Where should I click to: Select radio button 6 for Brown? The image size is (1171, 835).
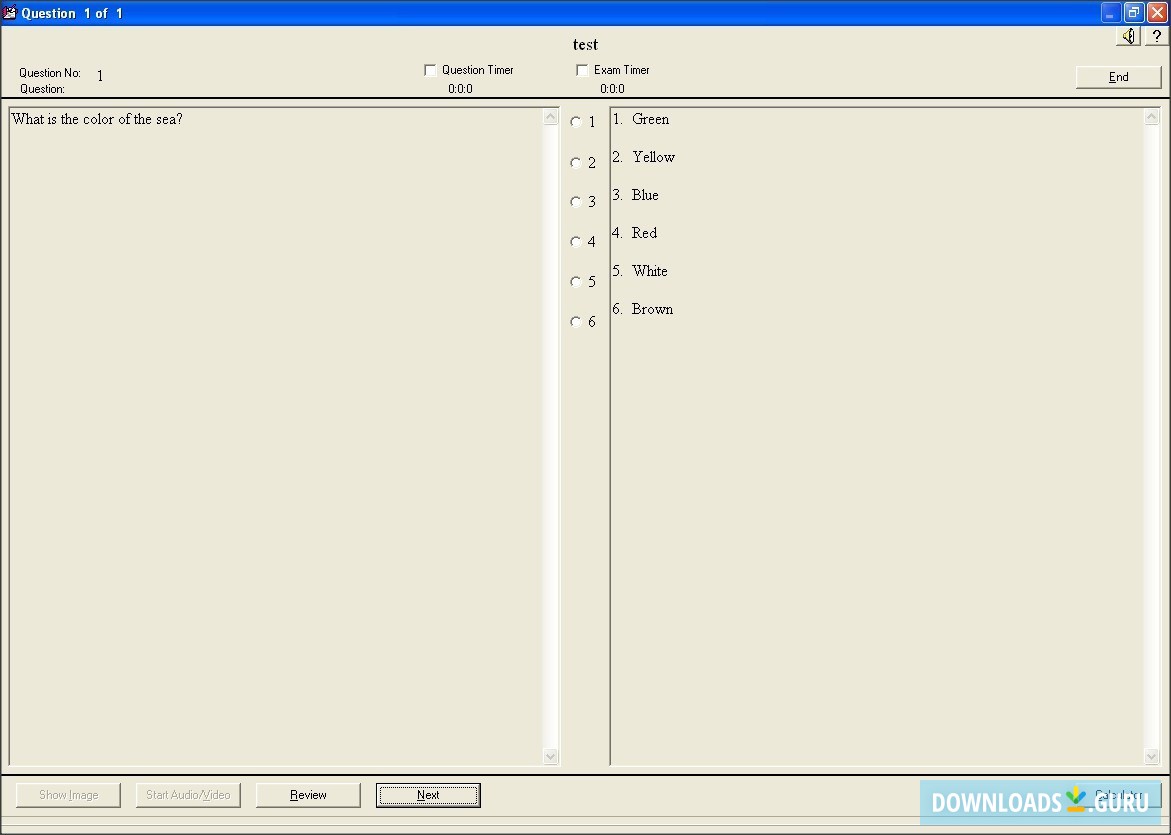coord(576,321)
